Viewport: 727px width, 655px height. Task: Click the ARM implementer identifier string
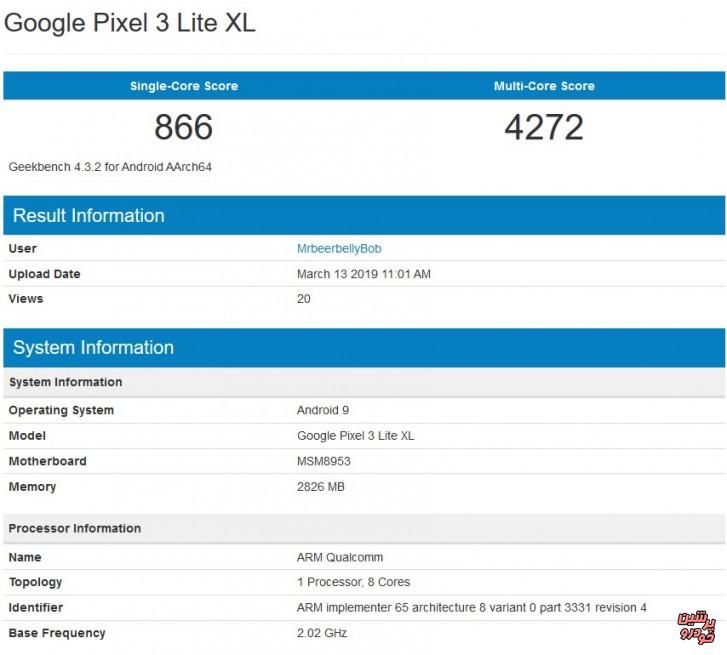coord(472,607)
